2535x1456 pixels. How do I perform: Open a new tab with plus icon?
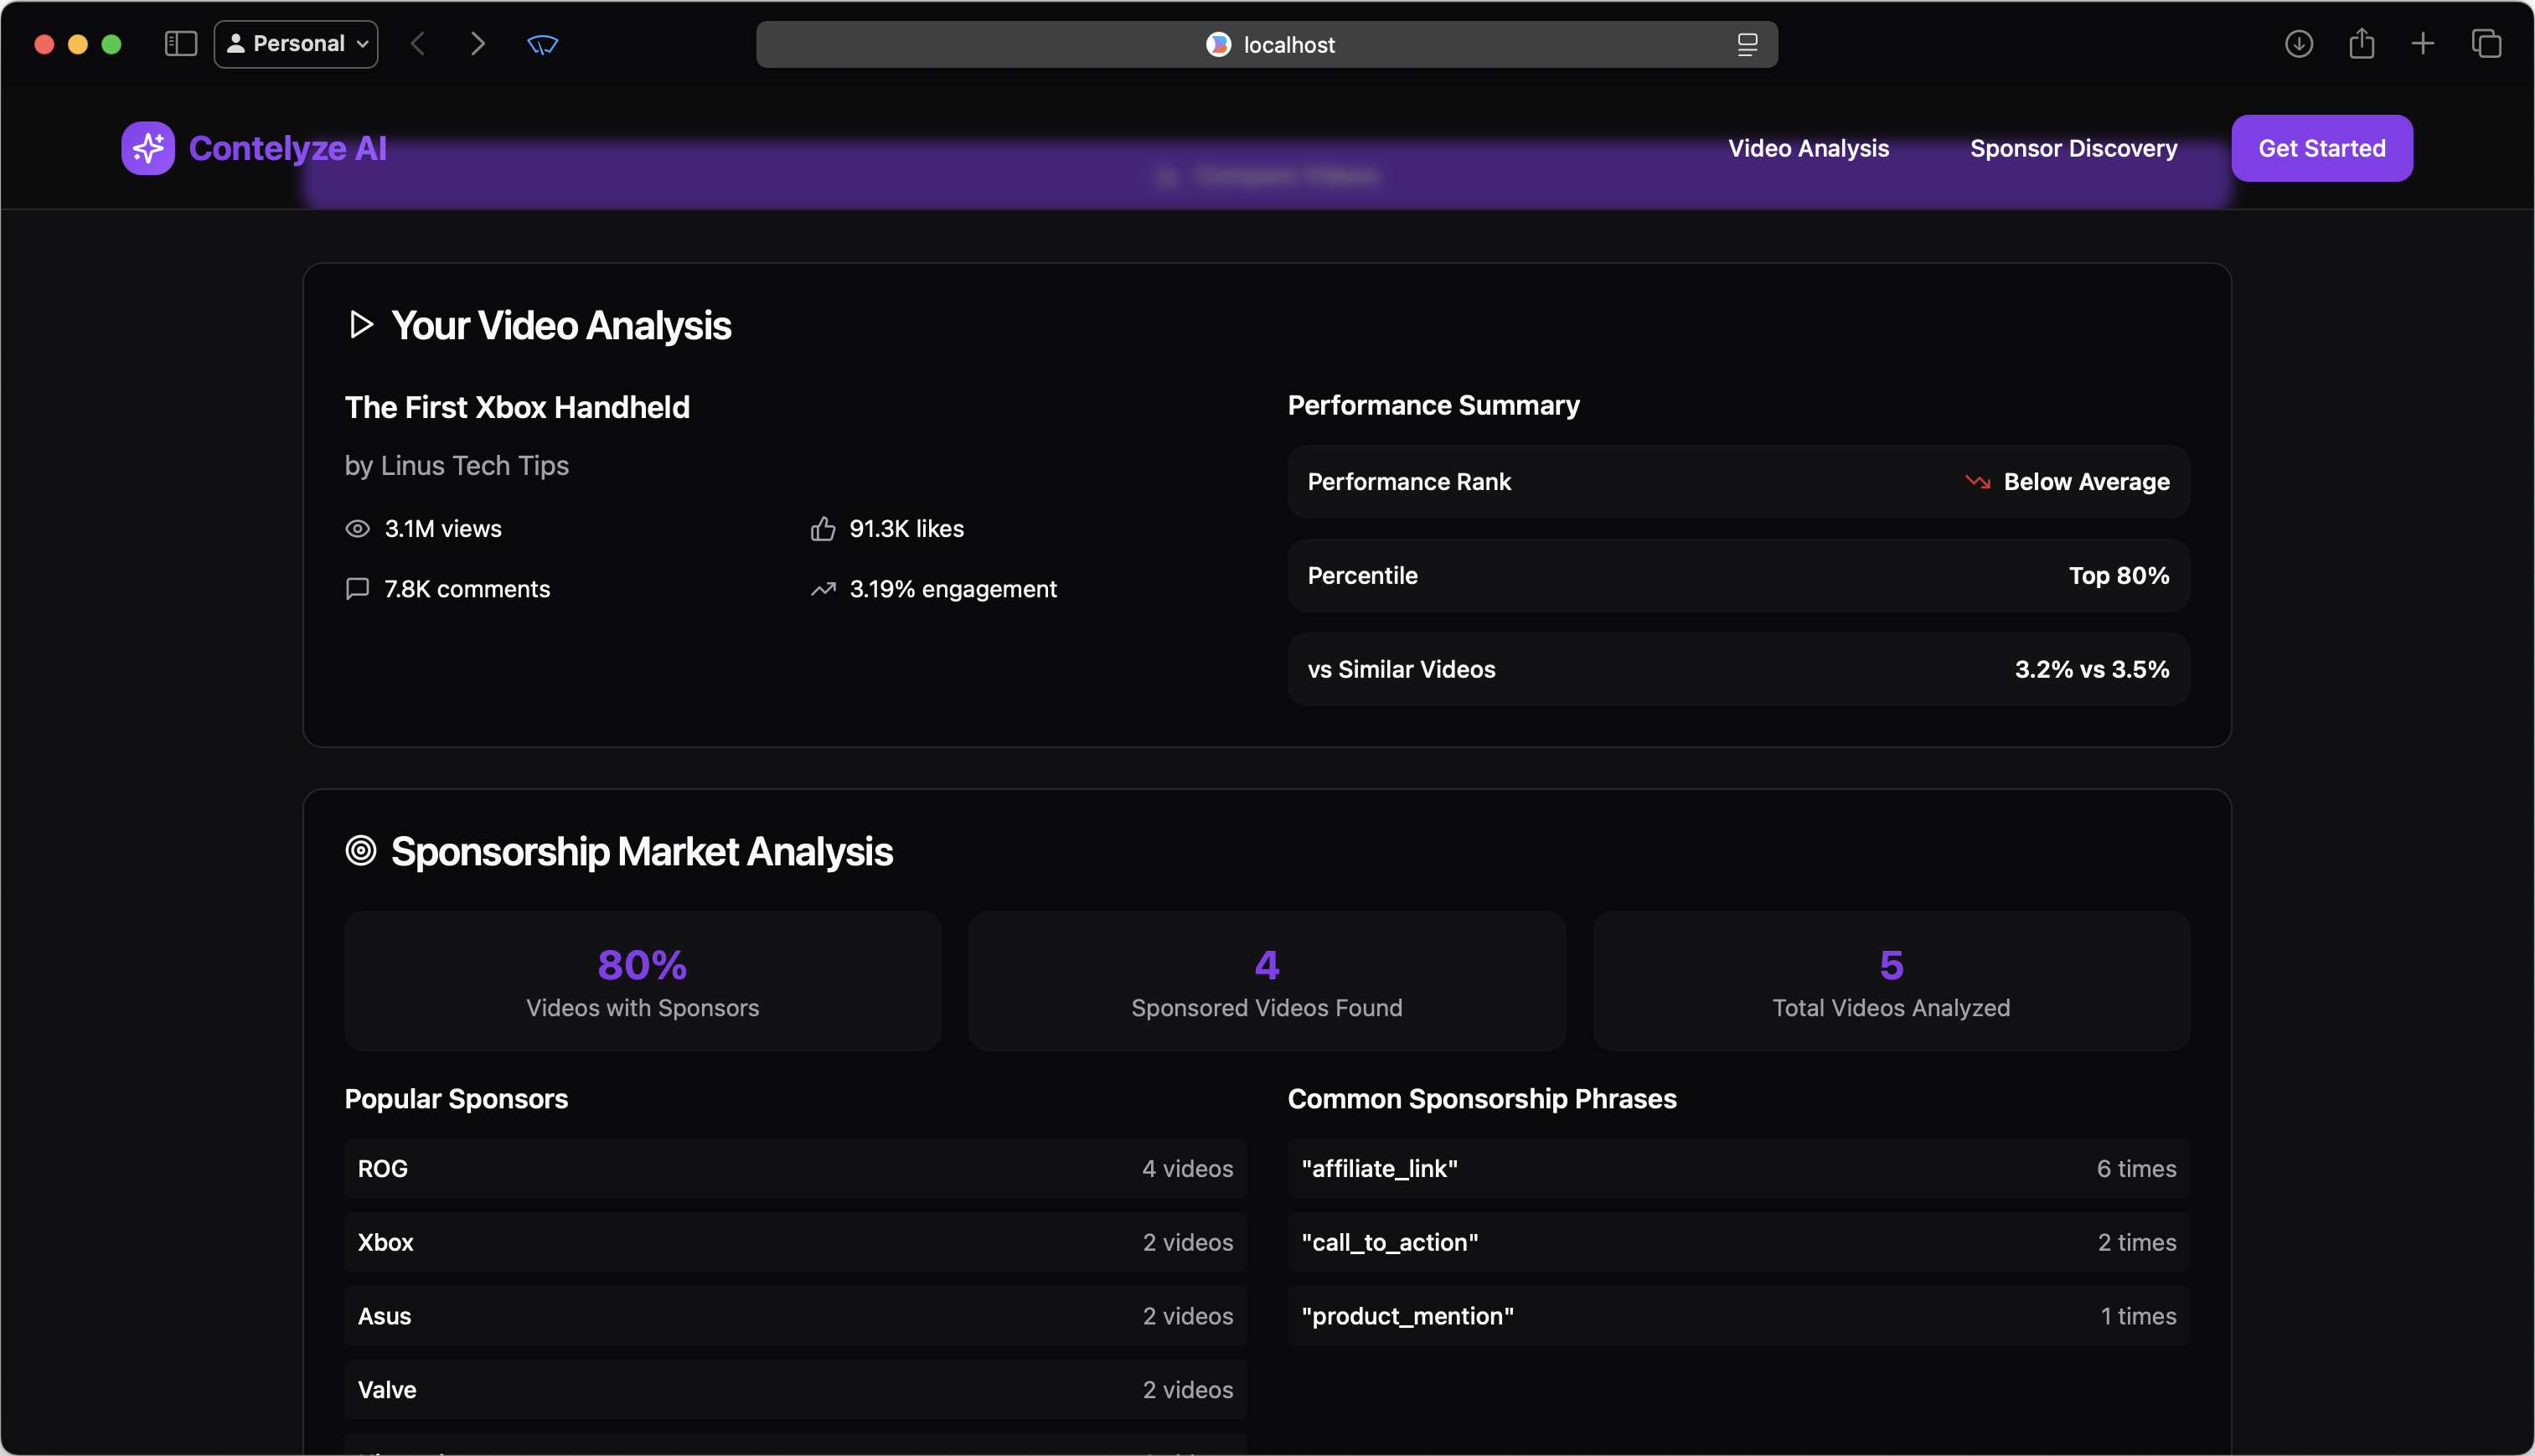tap(2422, 44)
